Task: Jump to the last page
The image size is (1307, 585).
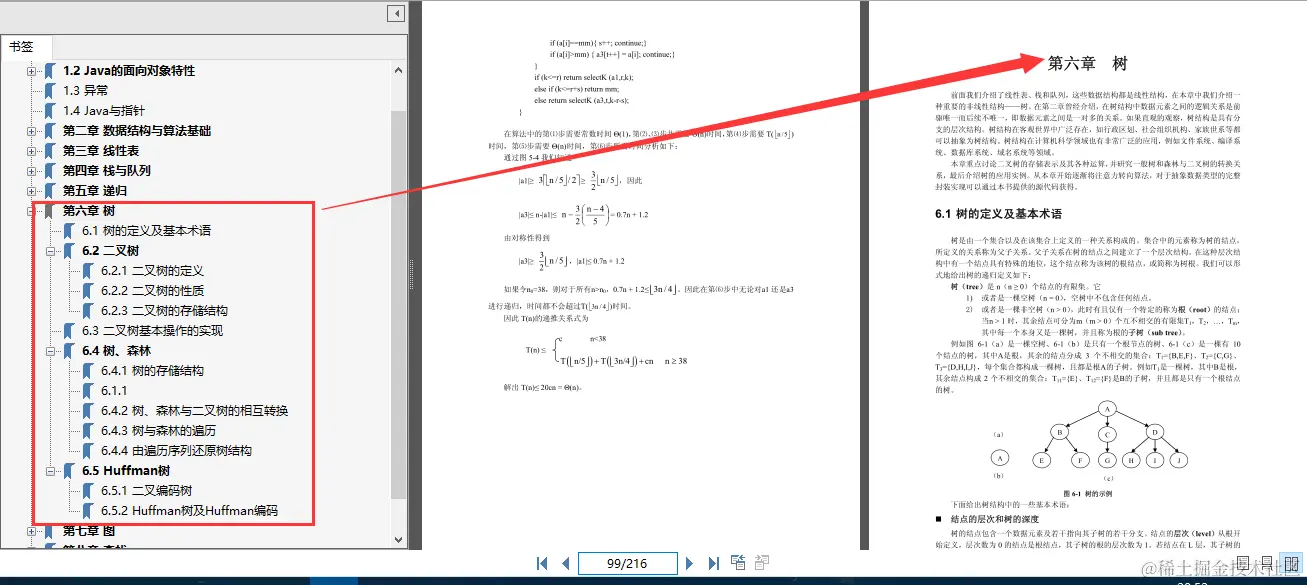Action: point(713,563)
